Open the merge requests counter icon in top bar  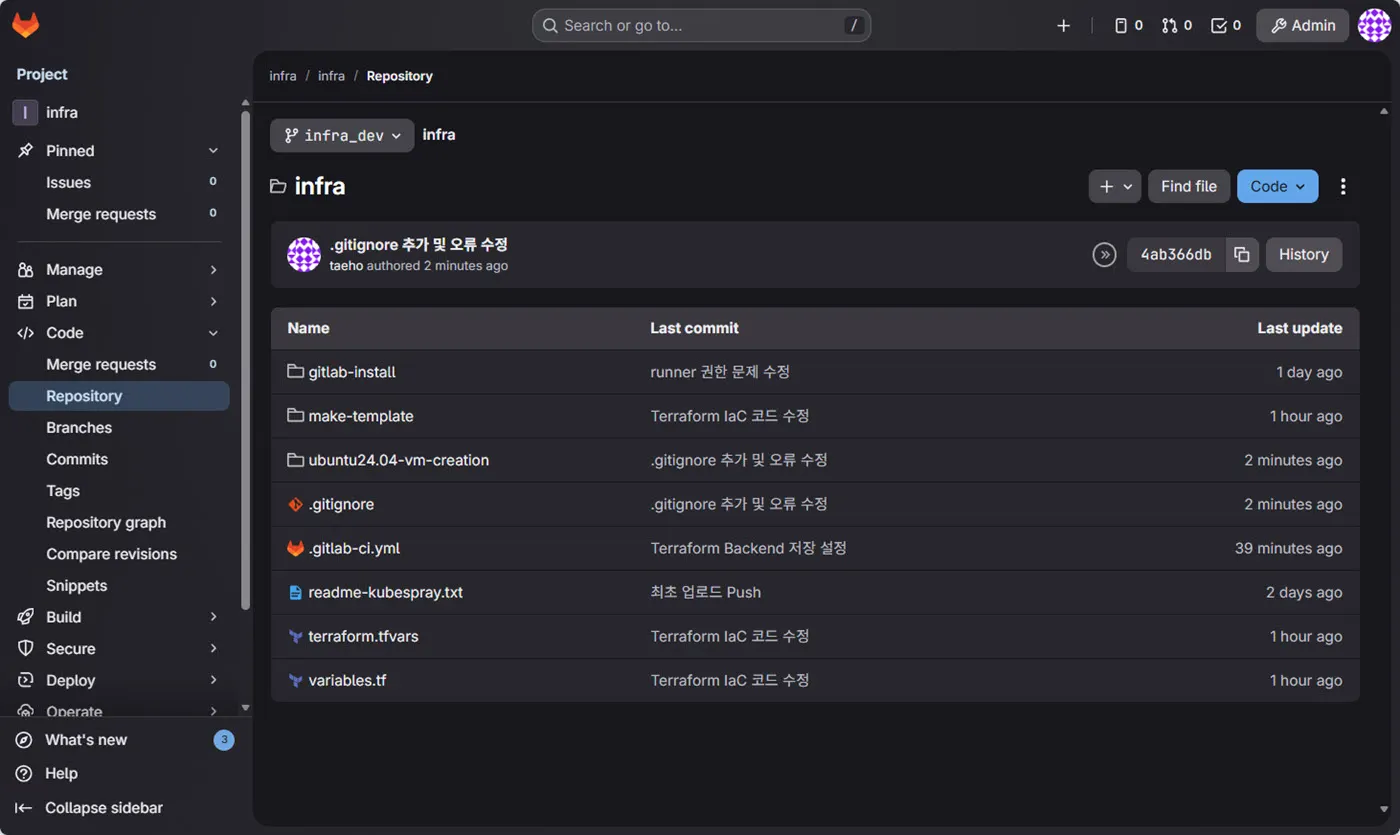pos(1177,26)
